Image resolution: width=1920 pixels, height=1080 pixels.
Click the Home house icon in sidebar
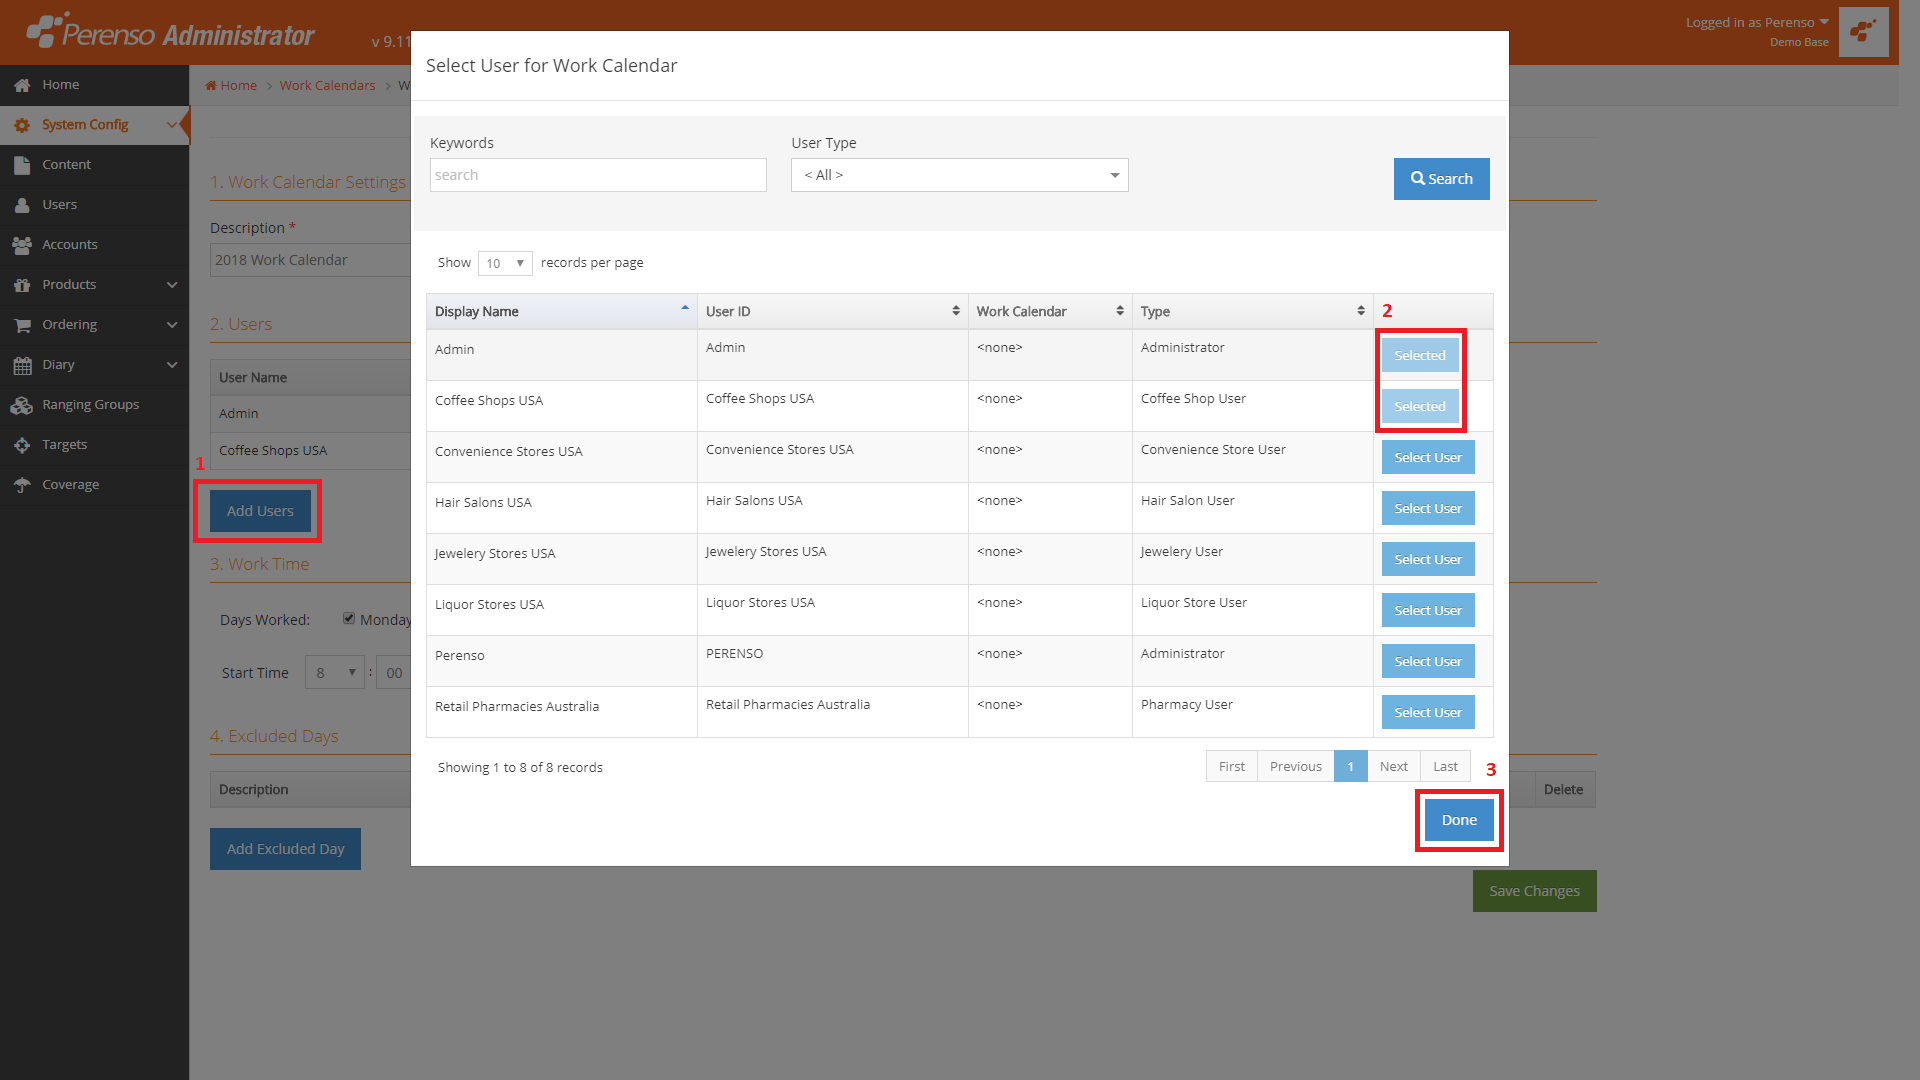(22, 85)
